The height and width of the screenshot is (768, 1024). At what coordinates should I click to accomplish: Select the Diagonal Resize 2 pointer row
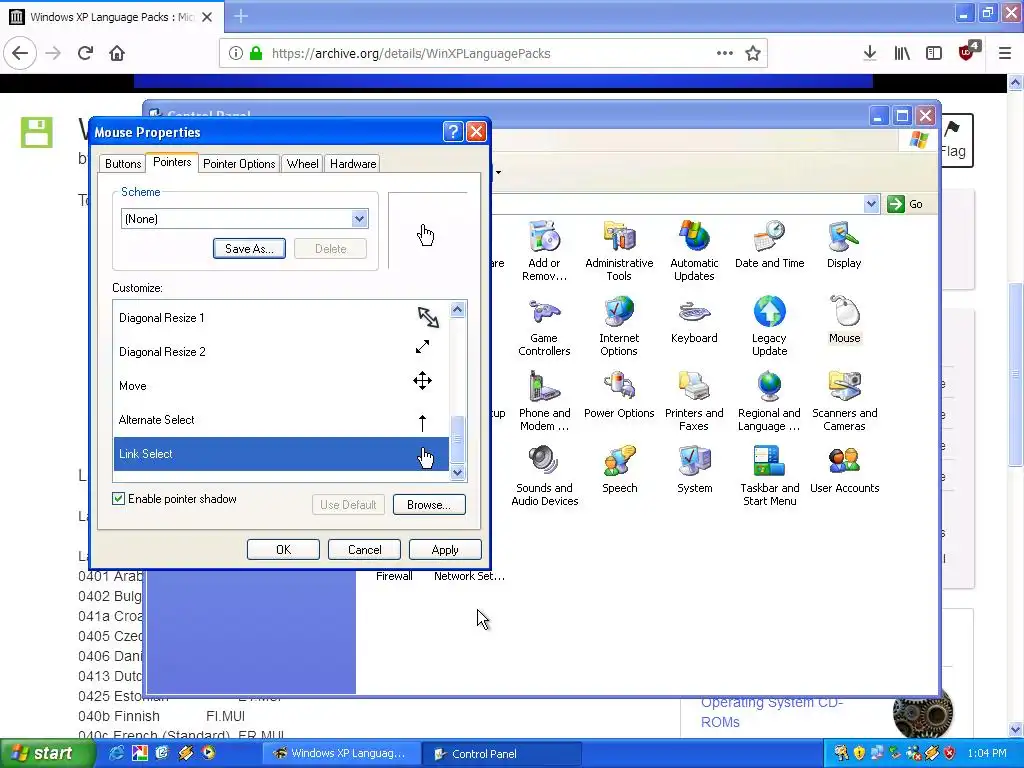pos(281,352)
